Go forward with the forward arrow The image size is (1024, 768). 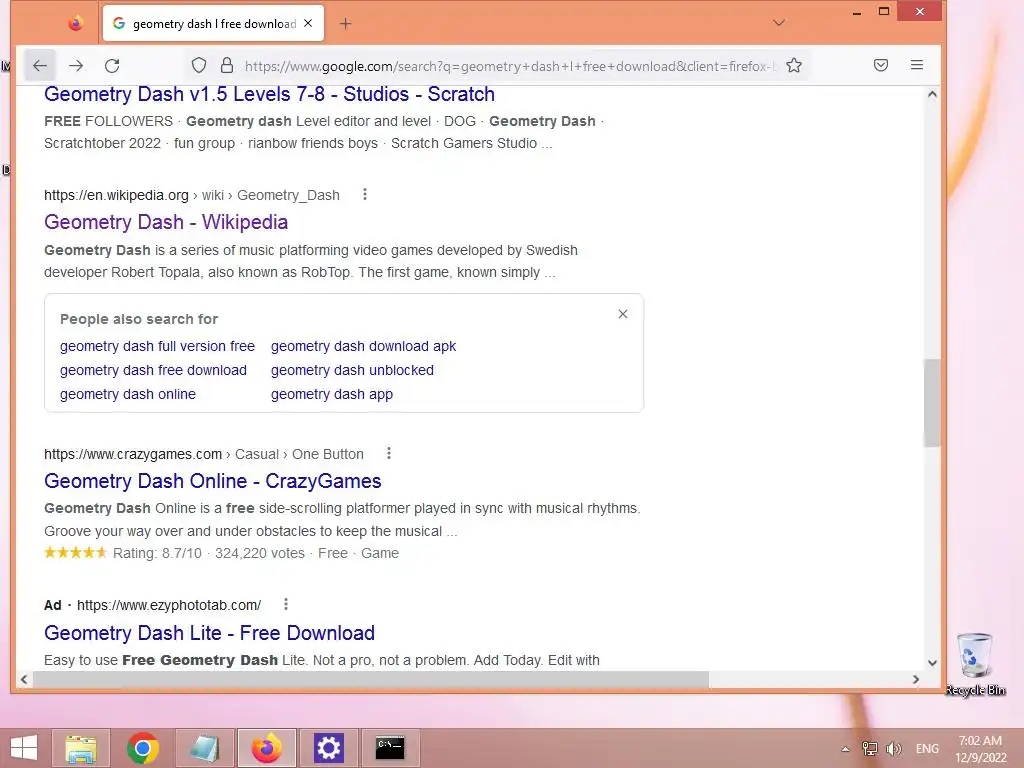click(76, 65)
